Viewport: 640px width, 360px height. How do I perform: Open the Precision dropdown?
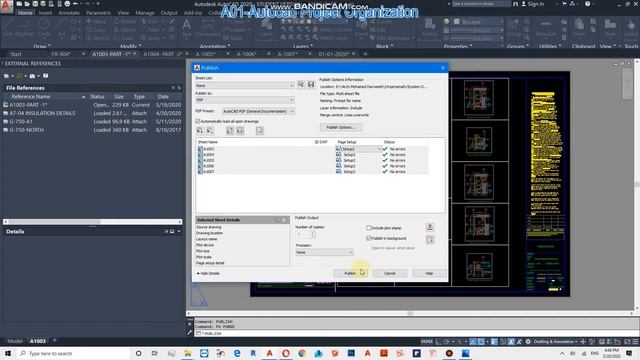324,252
